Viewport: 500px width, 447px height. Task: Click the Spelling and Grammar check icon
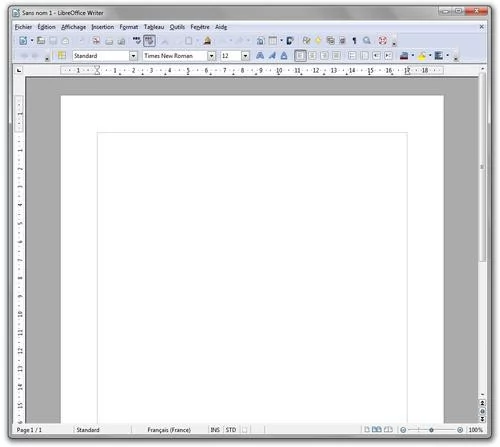point(137,41)
